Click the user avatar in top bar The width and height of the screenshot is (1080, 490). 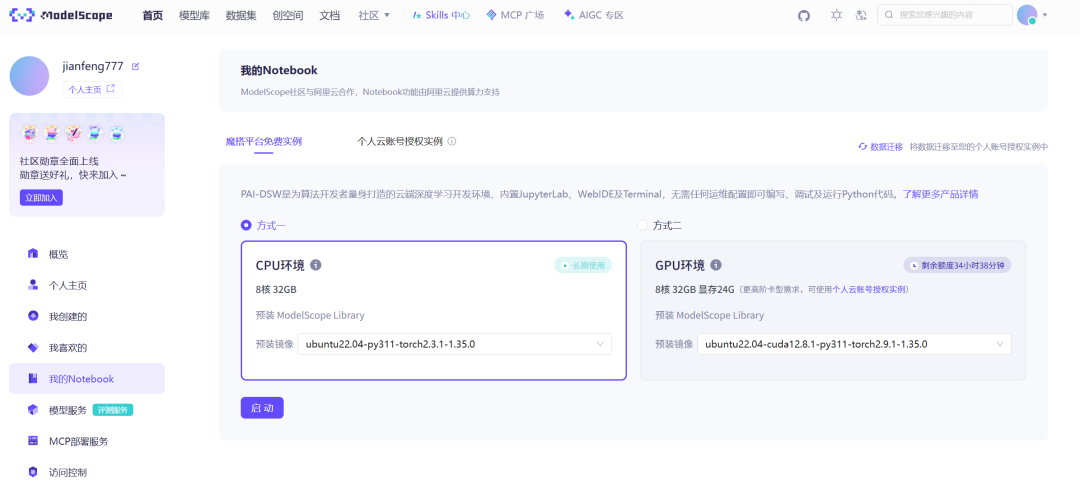[1027, 15]
